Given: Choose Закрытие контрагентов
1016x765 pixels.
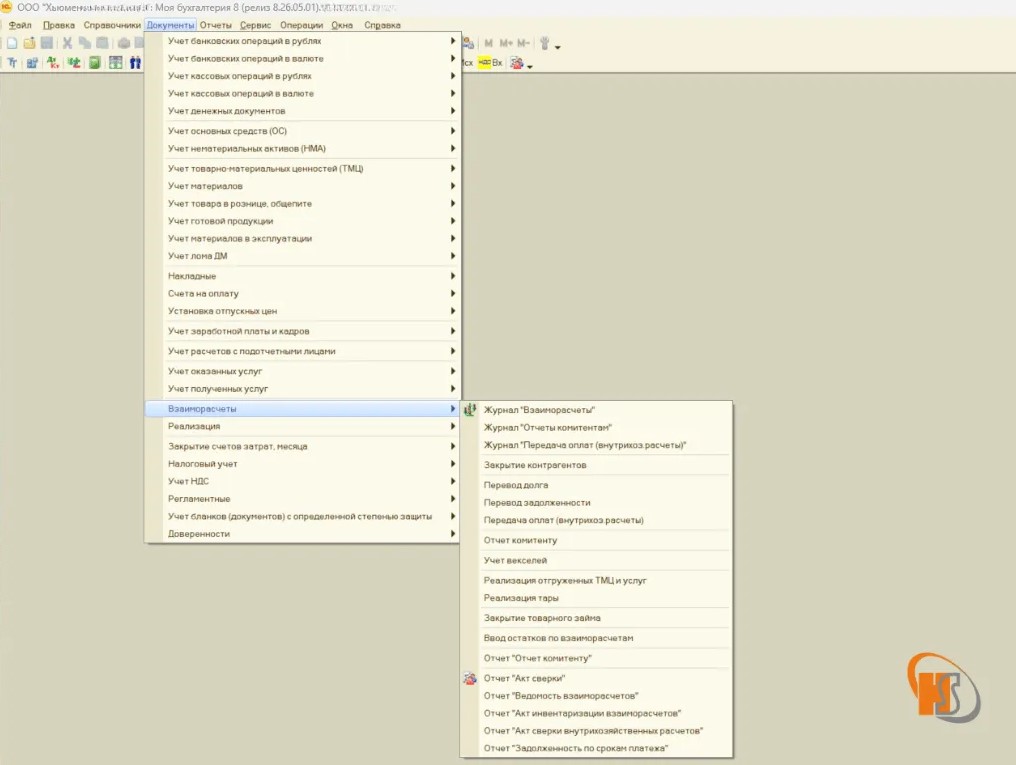Looking at the screenshot, I should click(596, 465).
